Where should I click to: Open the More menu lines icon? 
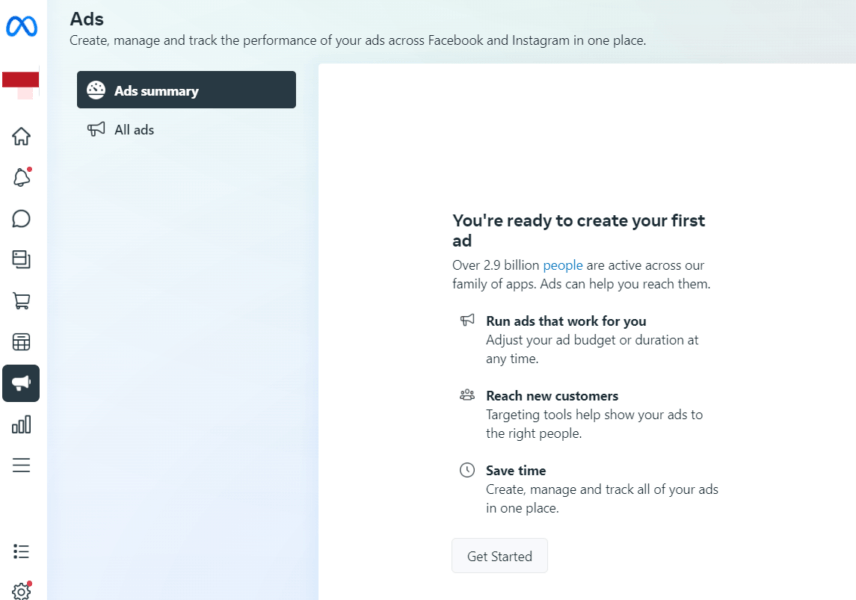point(21,464)
